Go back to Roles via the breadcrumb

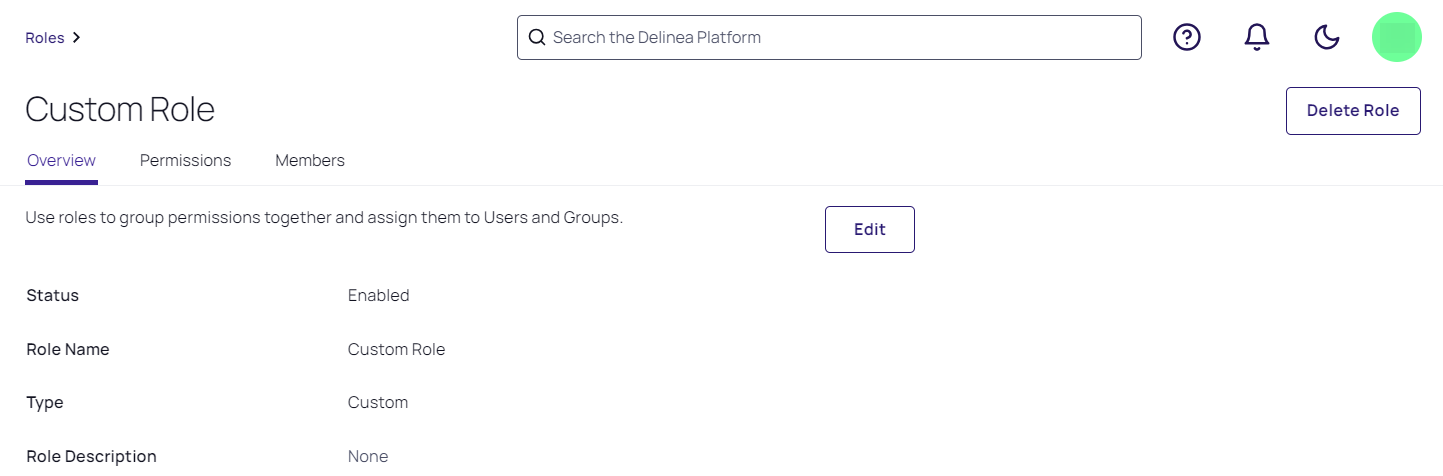pos(45,38)
